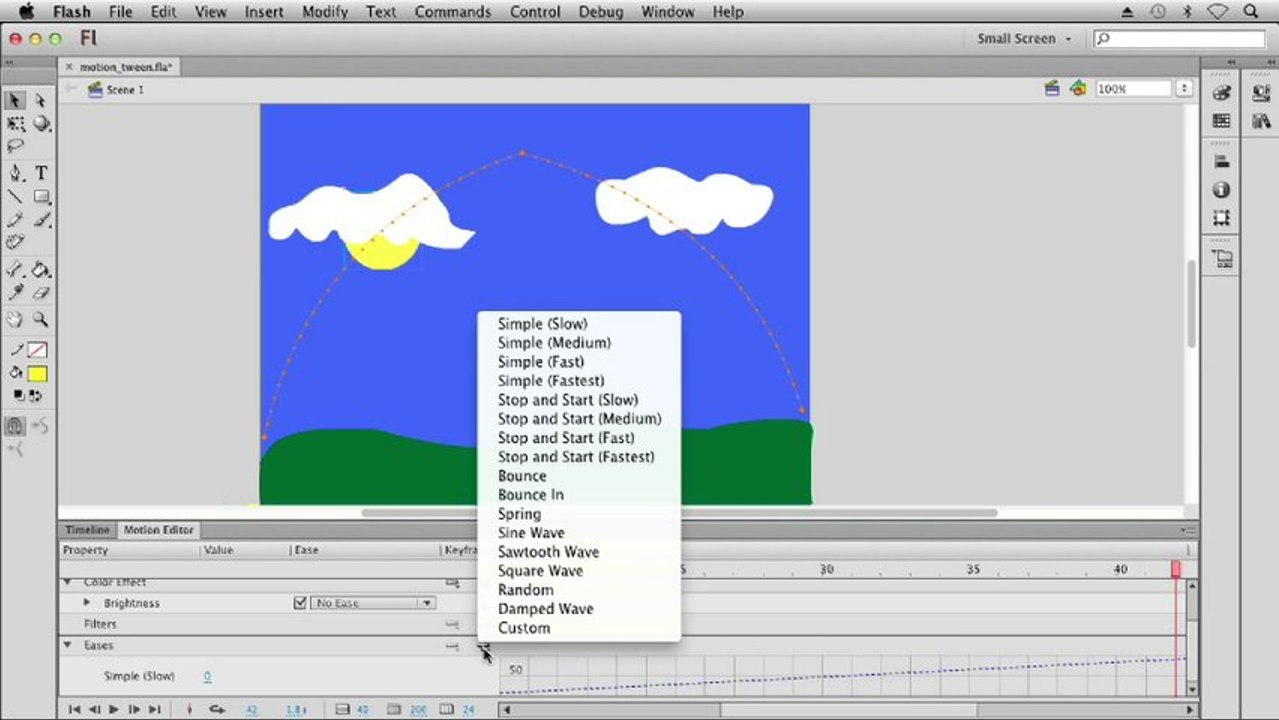1279x720 pixels.
Task: Open the Info panel icon
Action: (1221, 190)
